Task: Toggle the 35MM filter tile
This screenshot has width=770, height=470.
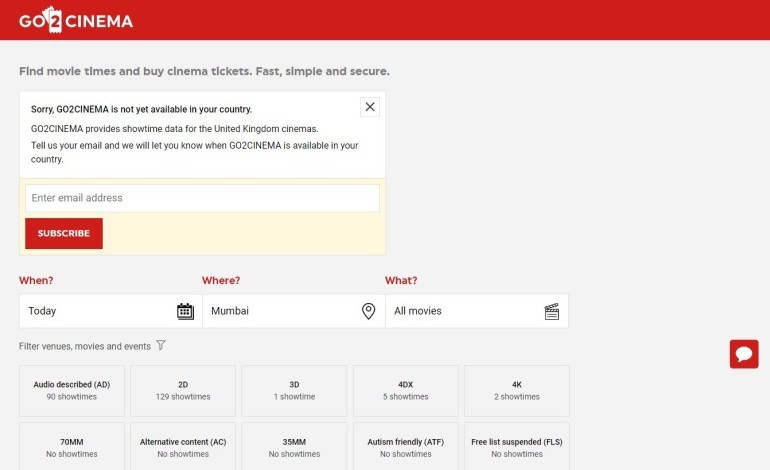Action: (294, 446)
